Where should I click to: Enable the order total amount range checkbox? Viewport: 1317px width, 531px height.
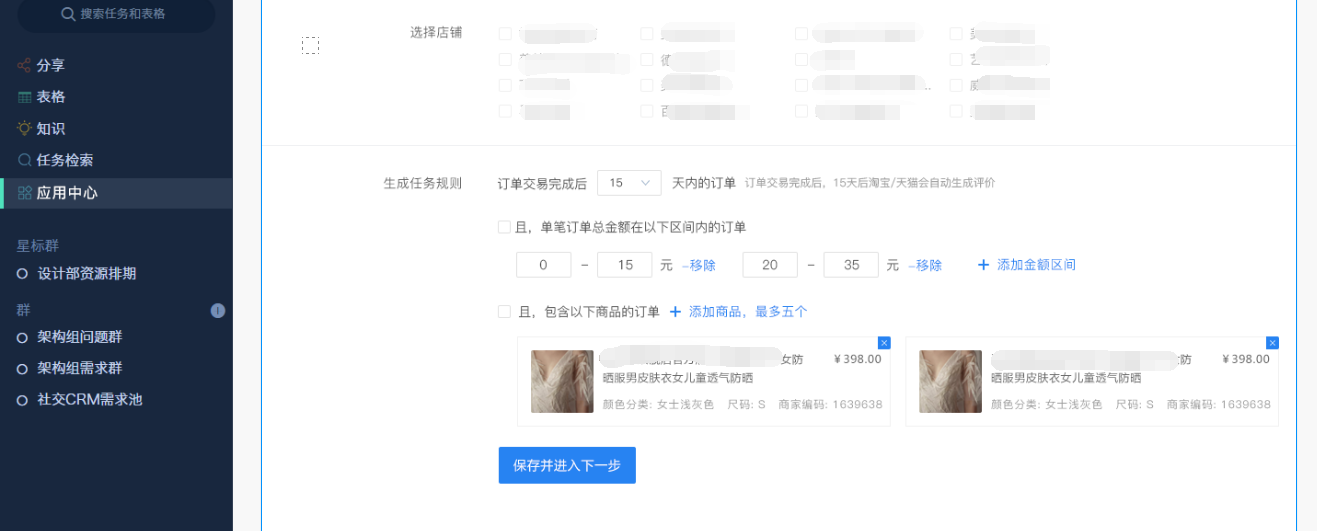coord(504,227)
